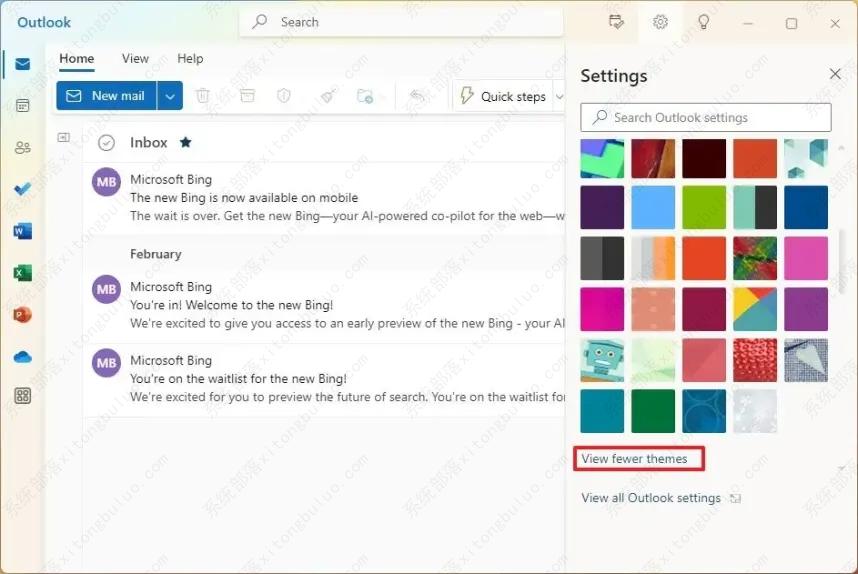Select the navy blue theme swatch
858x574 pixels.
(x=805, y=207)
